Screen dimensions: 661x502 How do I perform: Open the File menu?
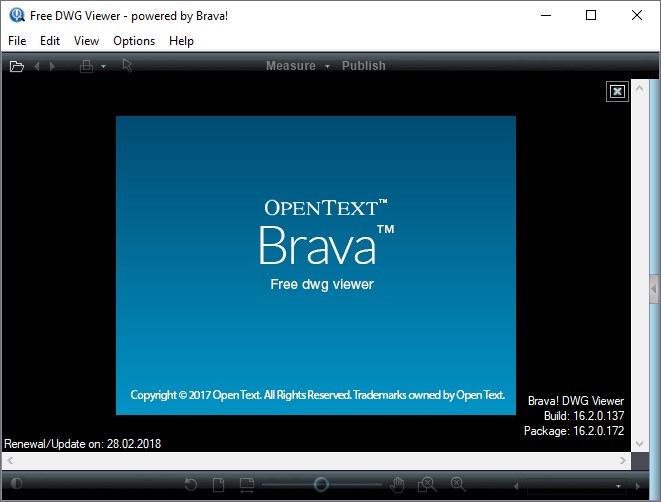(x=17, y=41)
